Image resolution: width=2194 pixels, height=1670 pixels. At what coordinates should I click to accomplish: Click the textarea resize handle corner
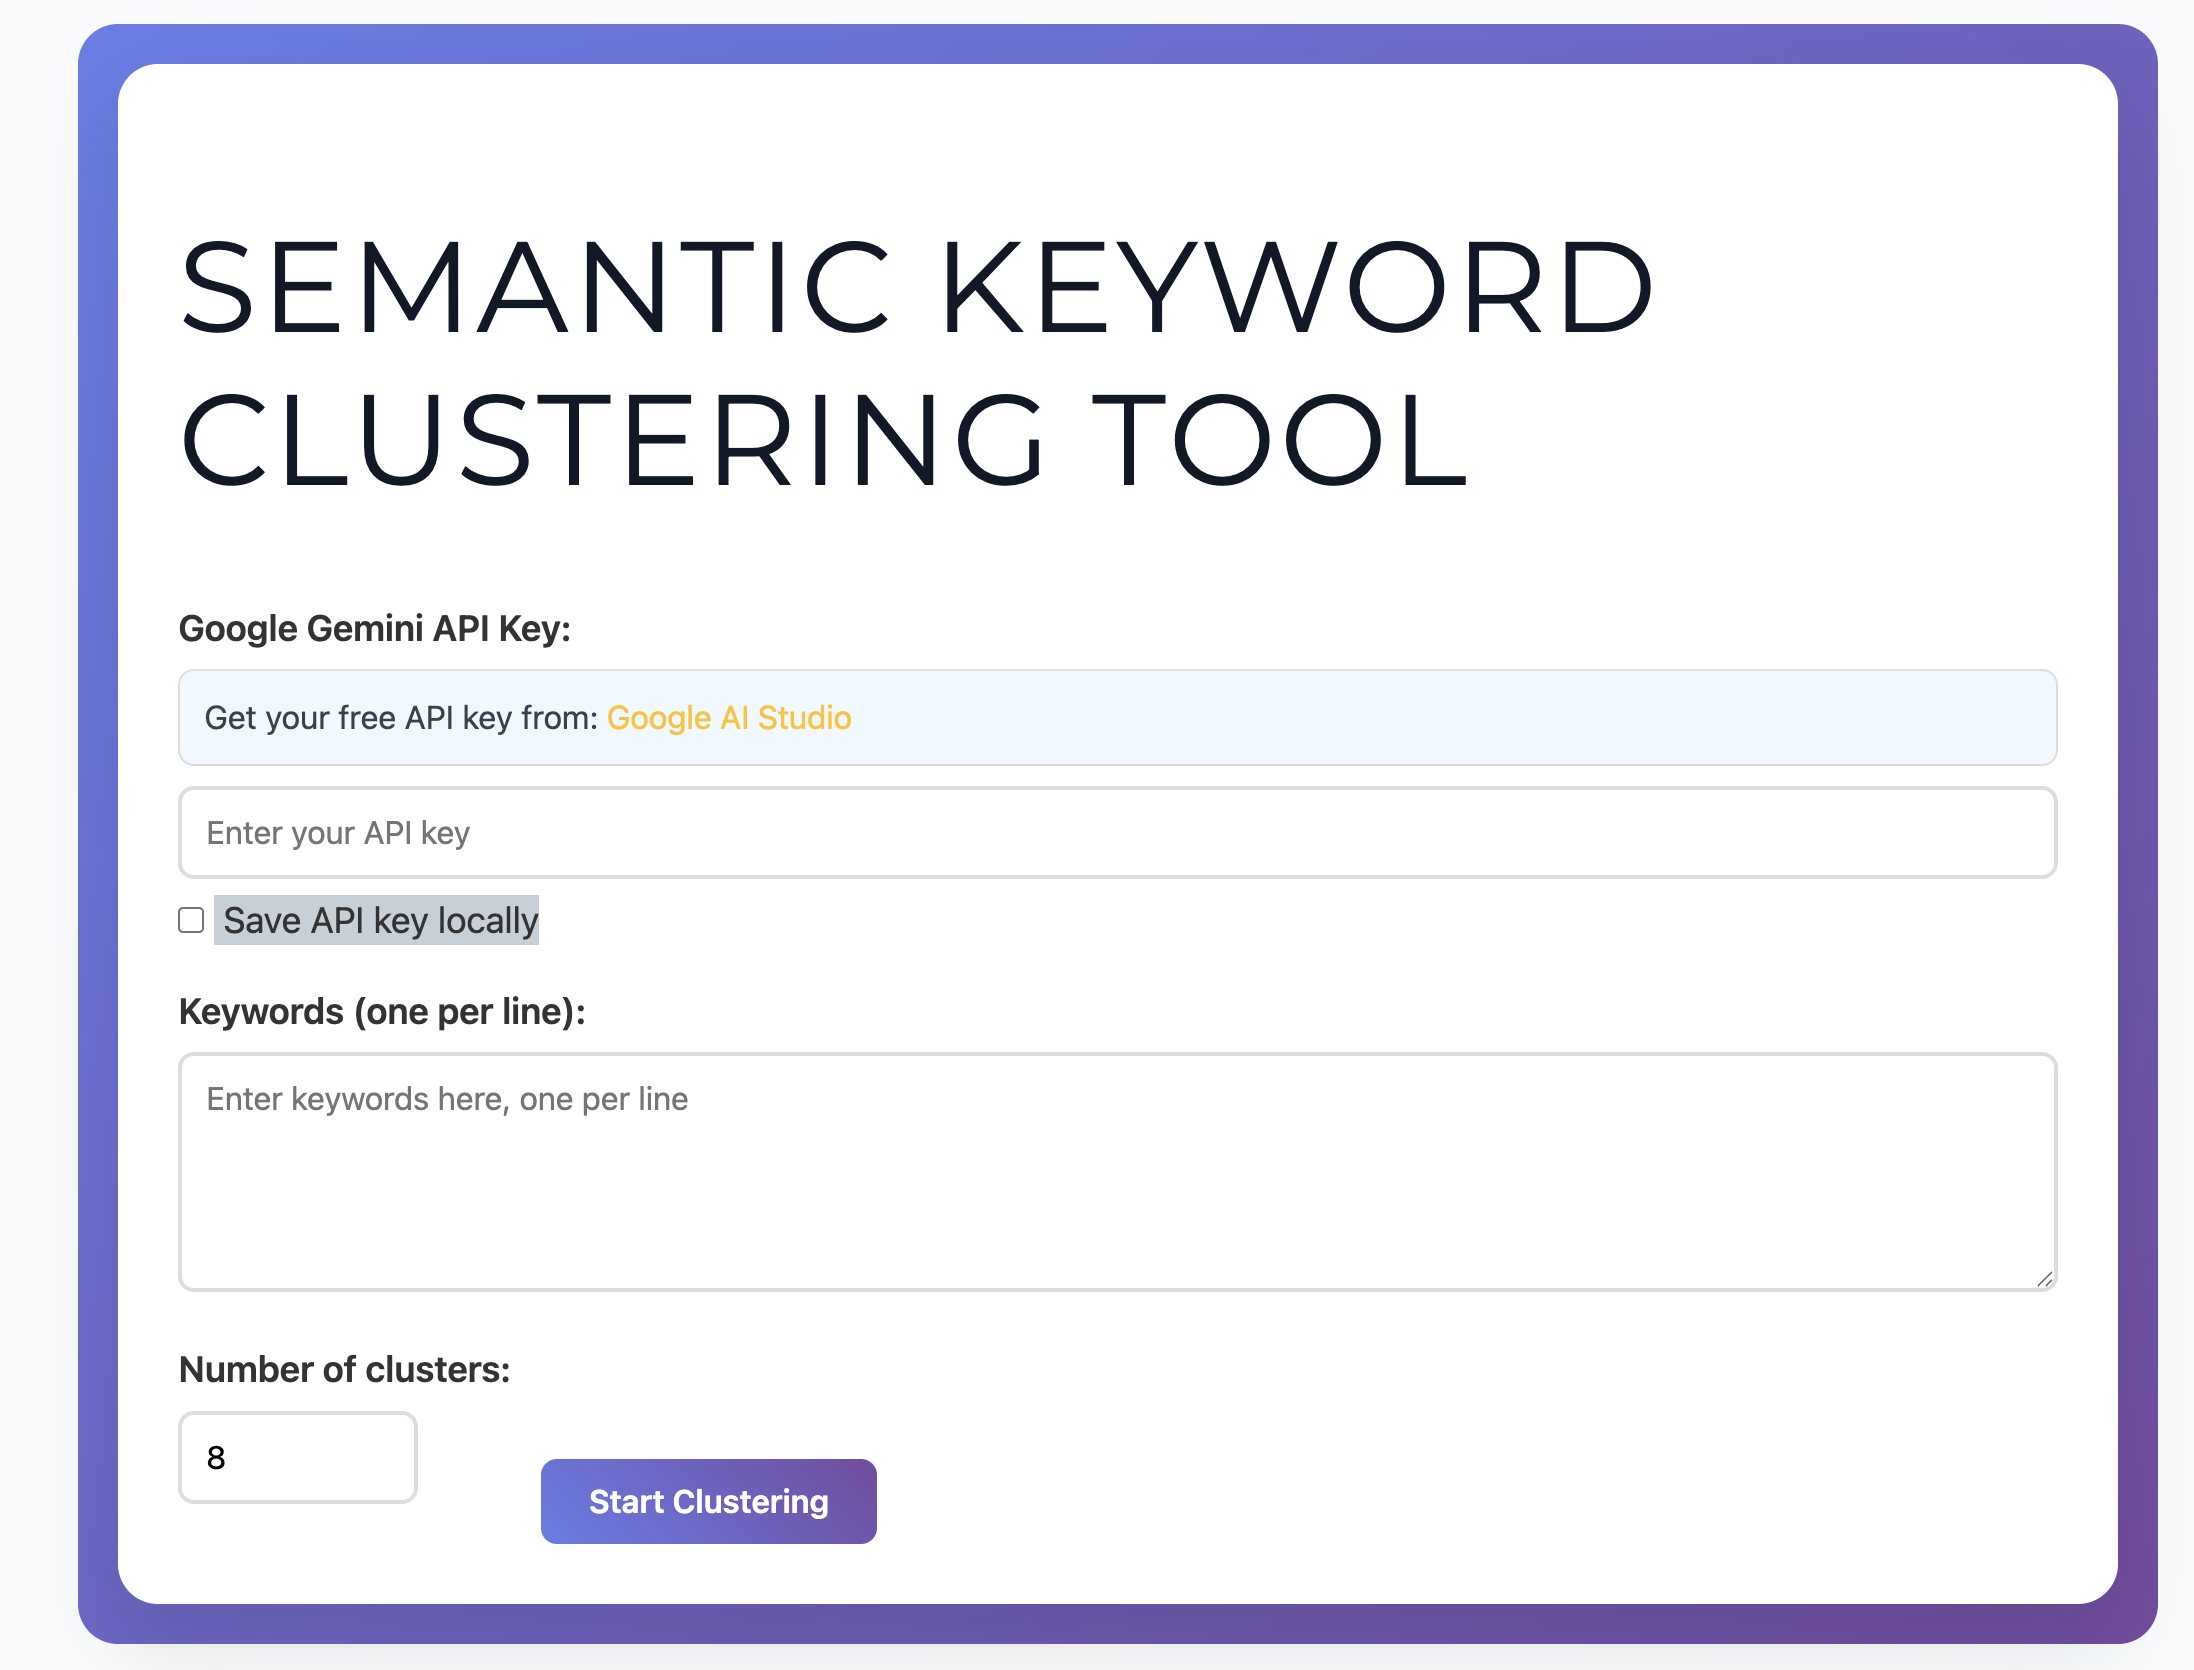pos(2044,1279)
